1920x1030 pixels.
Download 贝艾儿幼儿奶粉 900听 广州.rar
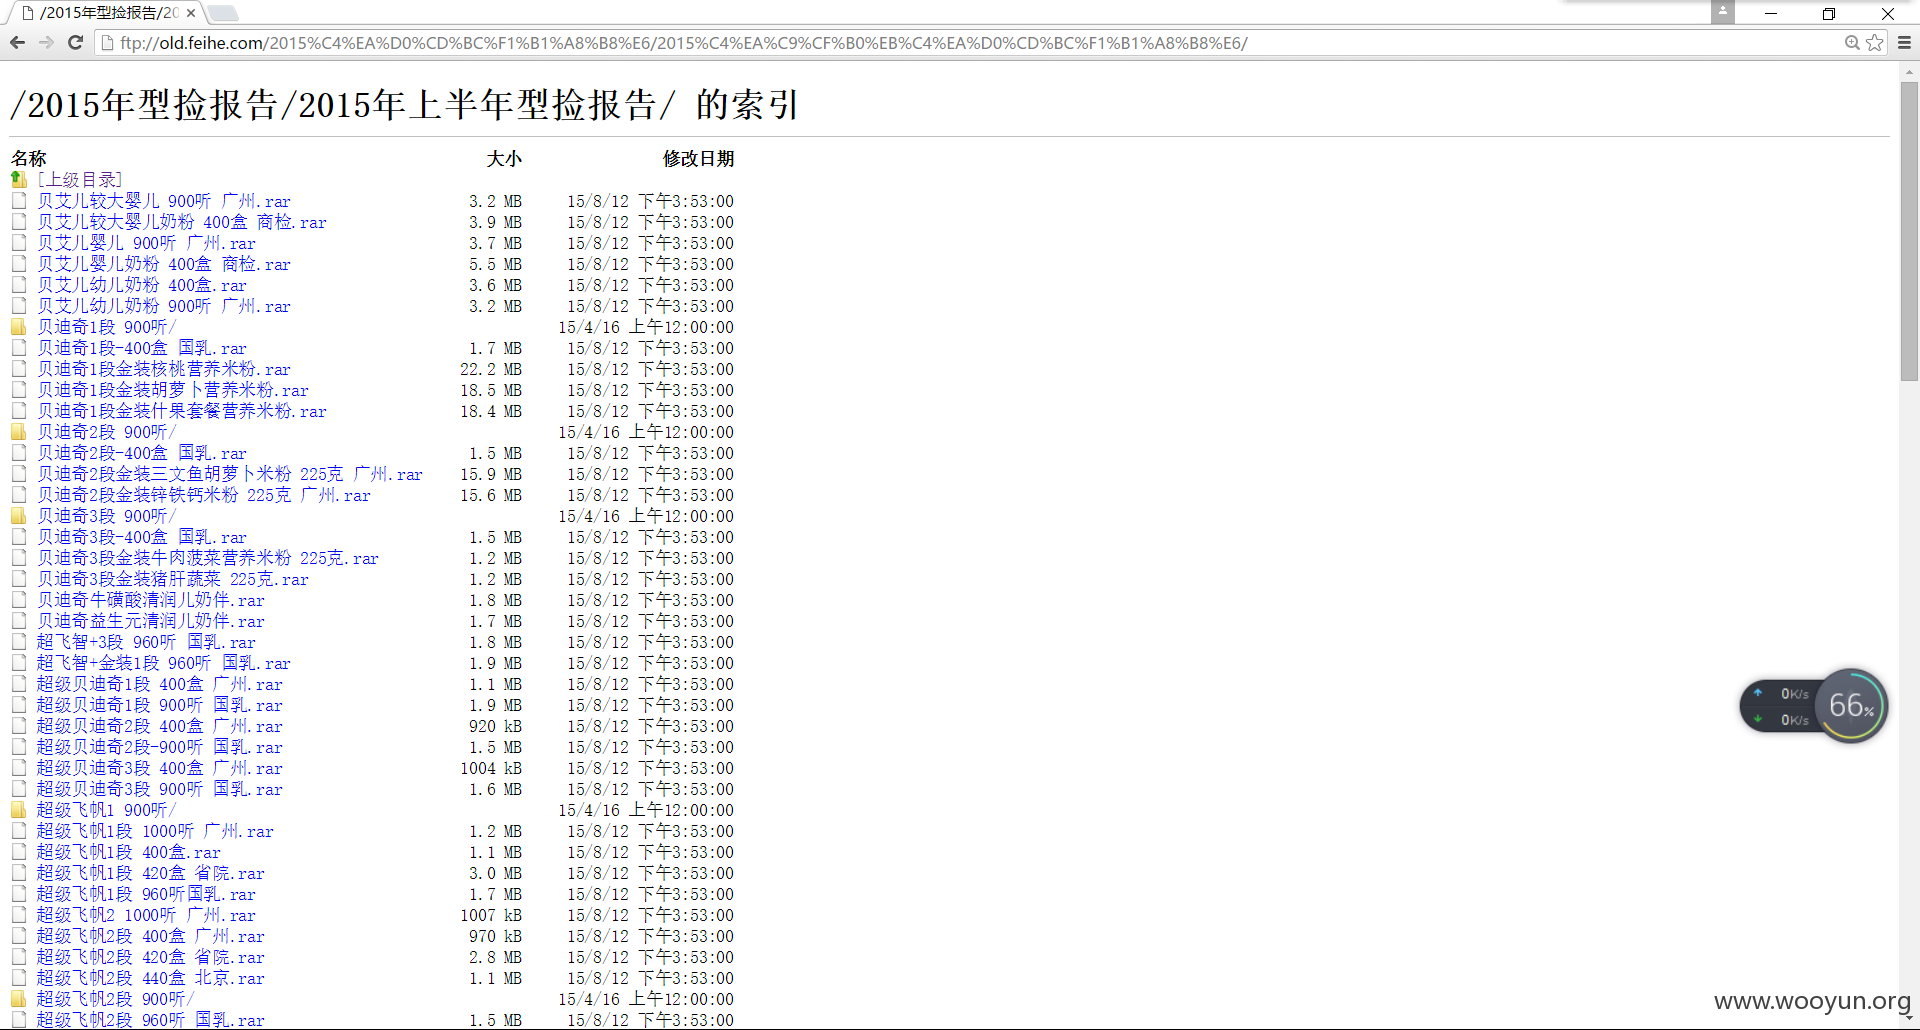click(x=164, y=306)
